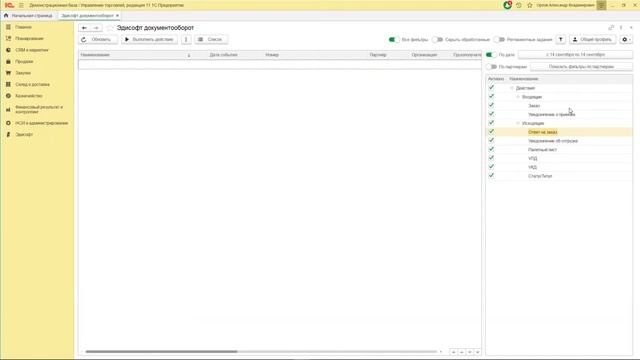Collapse the Исходящие tree node
Viewport: 640px width, 360px height.
pyautogui.click(x=518, y=123)
